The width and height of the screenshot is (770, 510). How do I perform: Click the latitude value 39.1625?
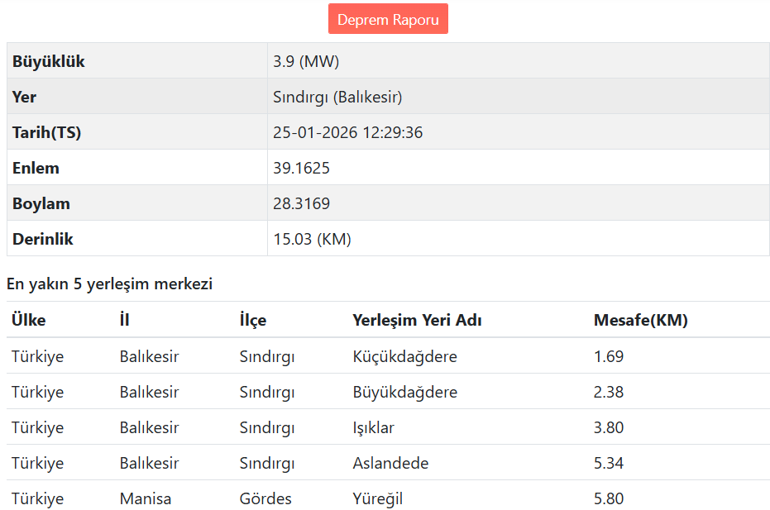pyautogui.click(x=301, y=168)
